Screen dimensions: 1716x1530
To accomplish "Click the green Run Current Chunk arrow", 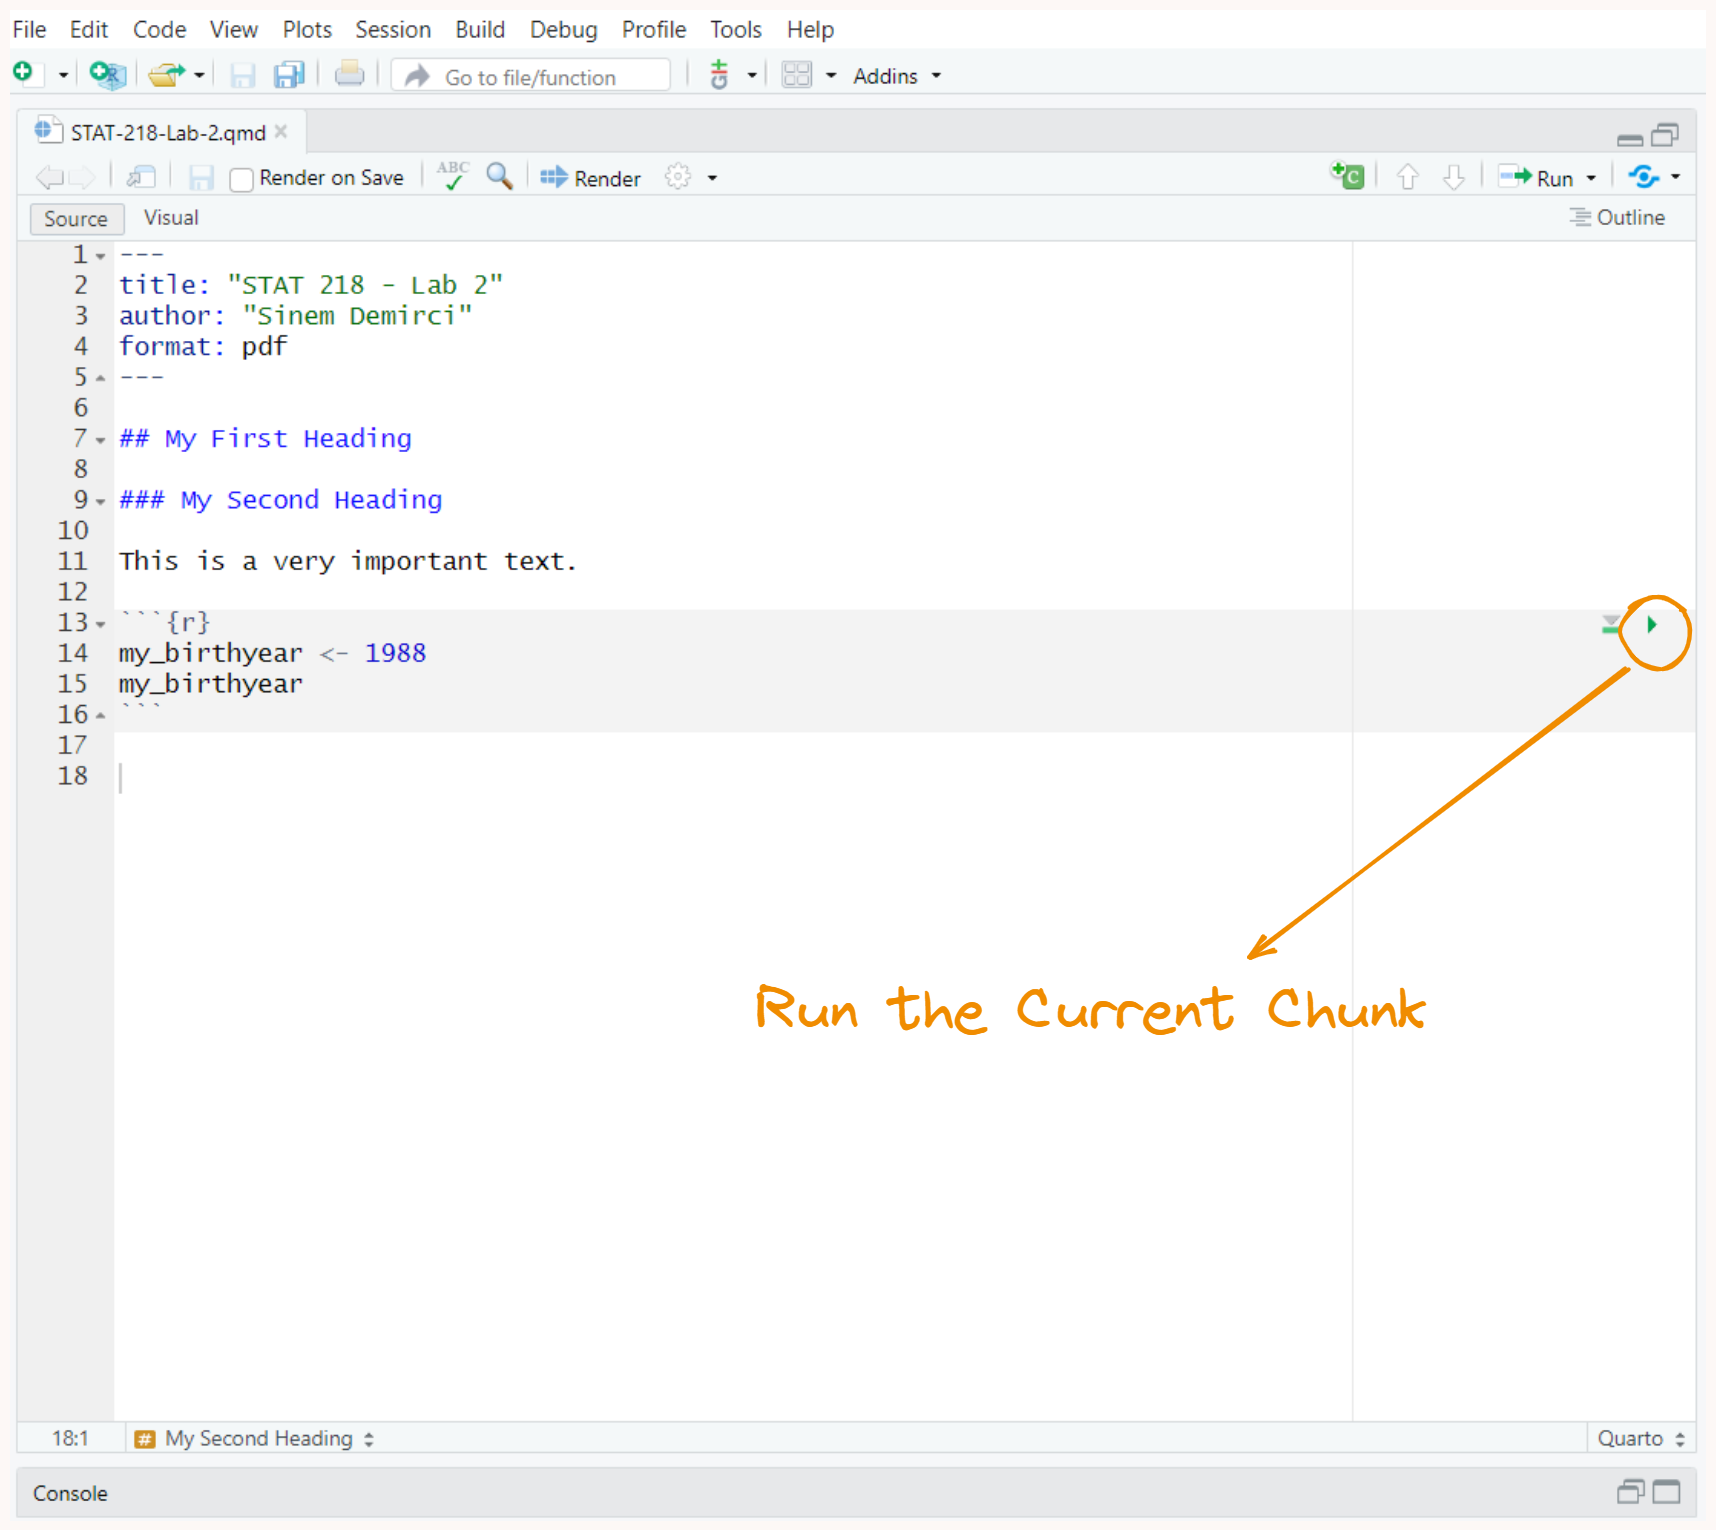I will pos(1652,625).
